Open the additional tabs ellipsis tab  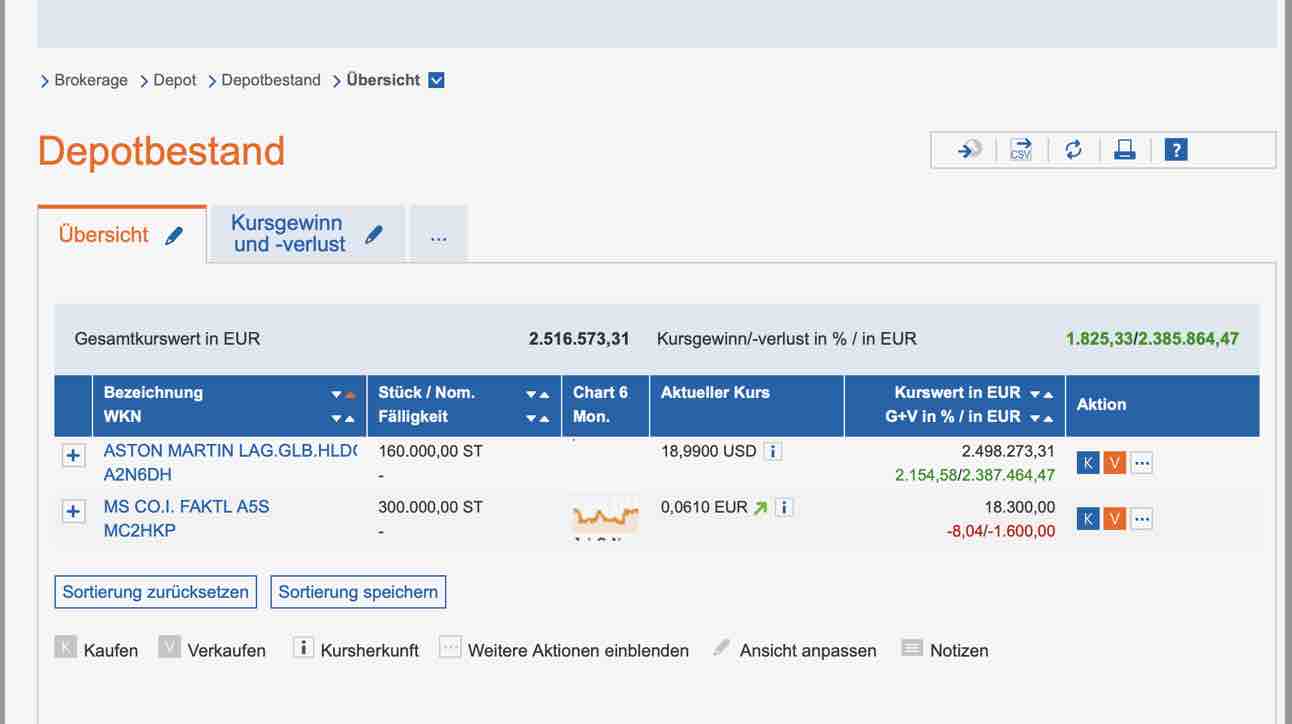pos(438,237)
